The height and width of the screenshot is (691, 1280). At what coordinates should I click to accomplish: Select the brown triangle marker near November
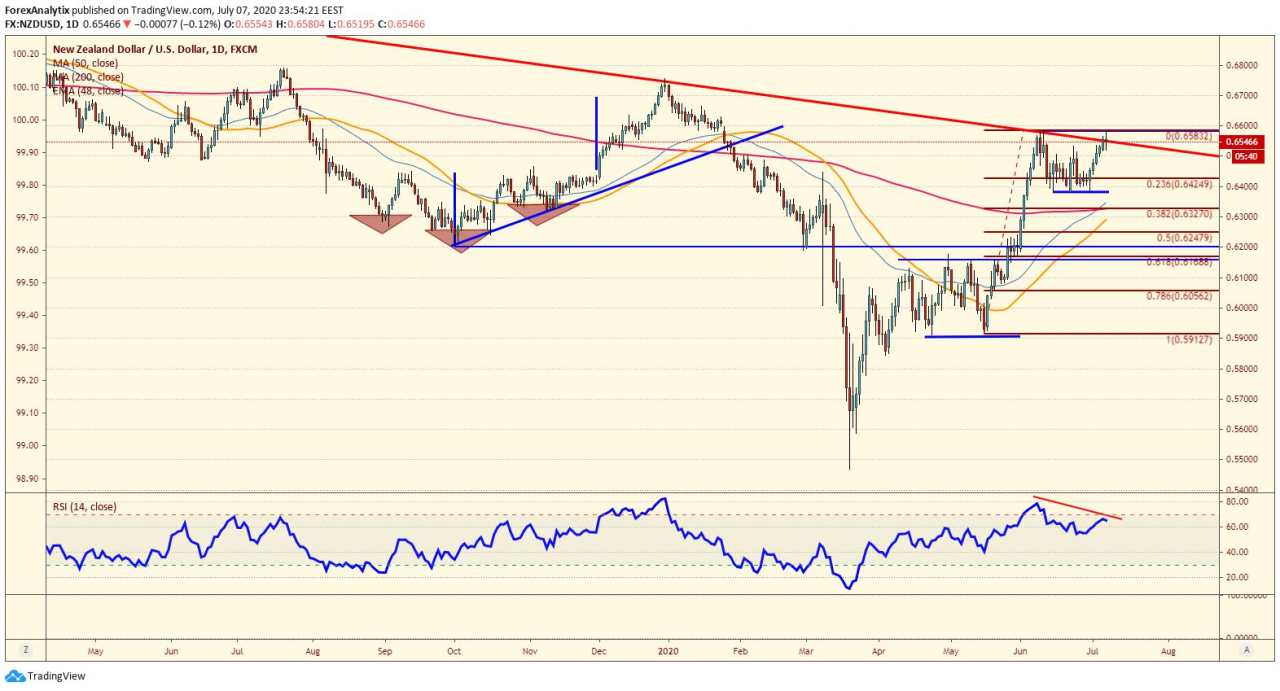point(537,214)
